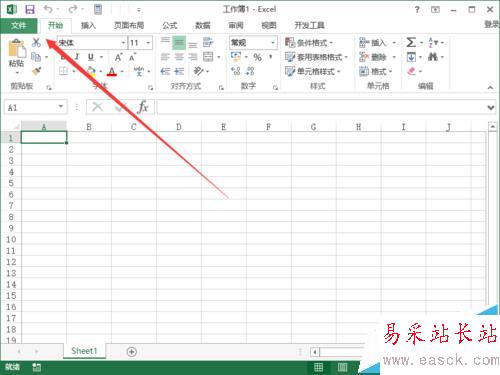500x375 pixels.
Task: Apply percent style
Action: (257, 57)
